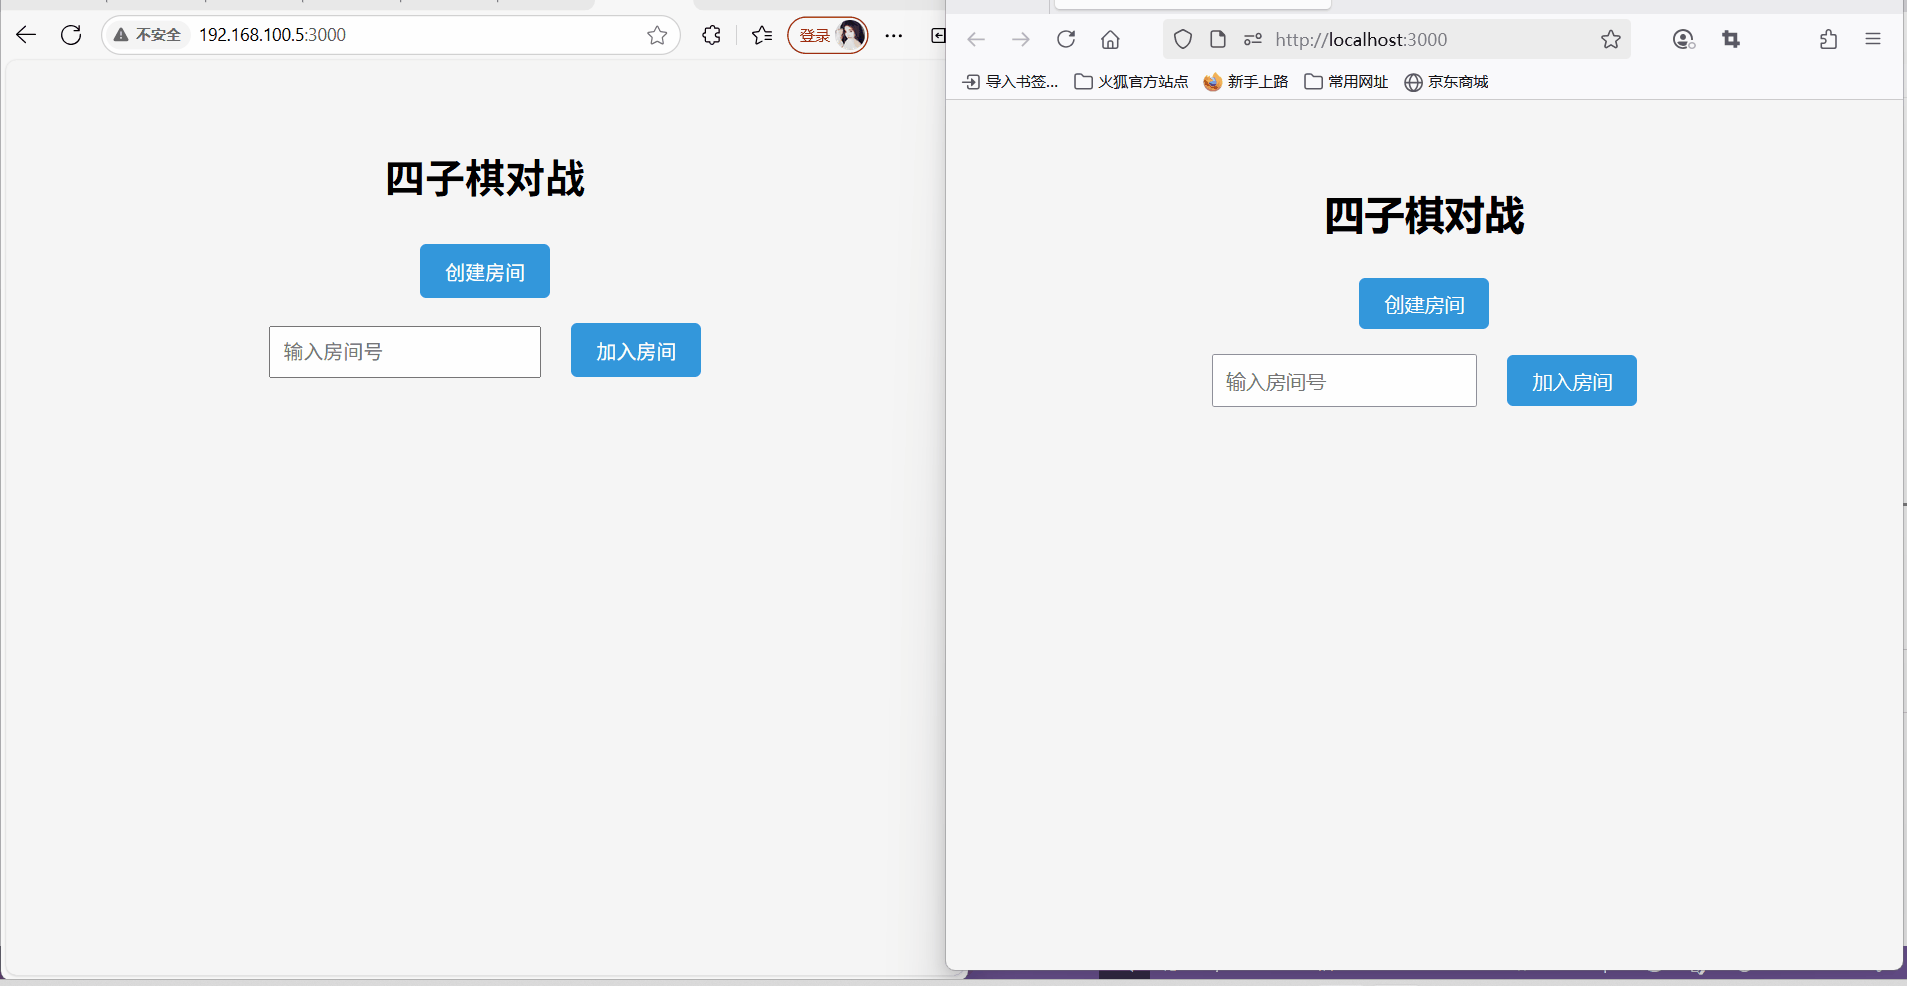Image resolution: width=1907 pixels, height=986 pixels.
Task: Open the Firefox hamburger menu
Action: pyautogui.click(x=1873, y=39)
